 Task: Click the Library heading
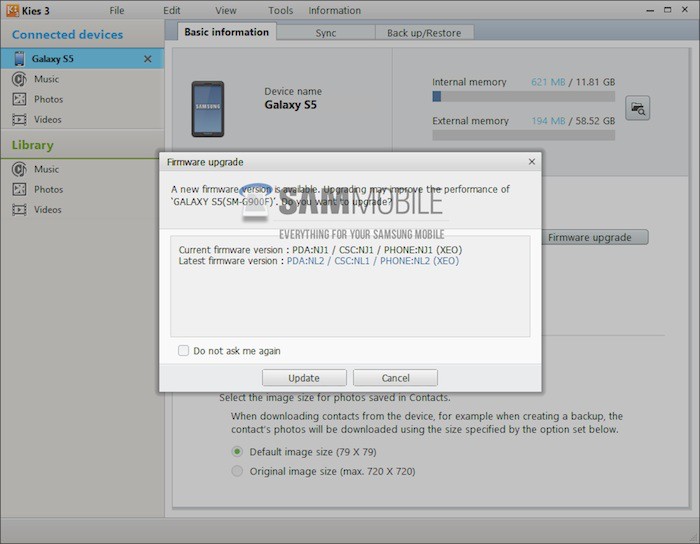pyautogui.click(x=33, y=145)
